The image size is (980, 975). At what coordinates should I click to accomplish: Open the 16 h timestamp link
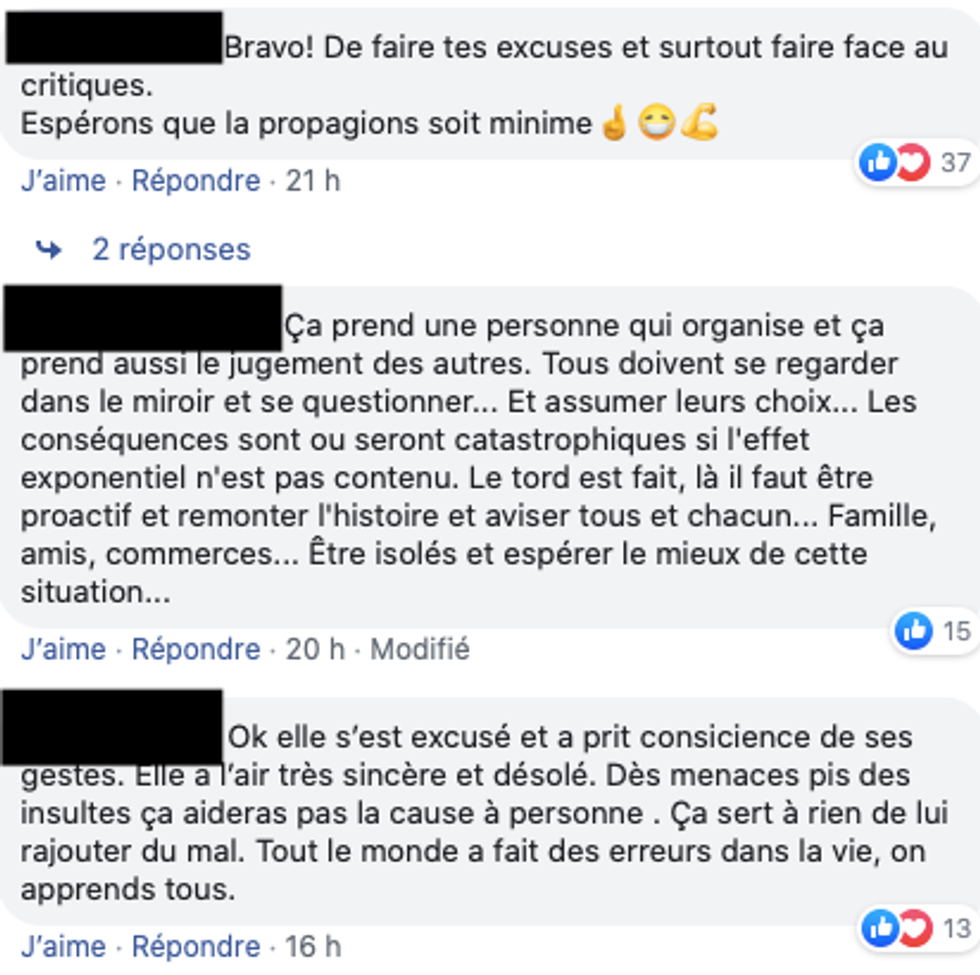[x=313, y=946]
